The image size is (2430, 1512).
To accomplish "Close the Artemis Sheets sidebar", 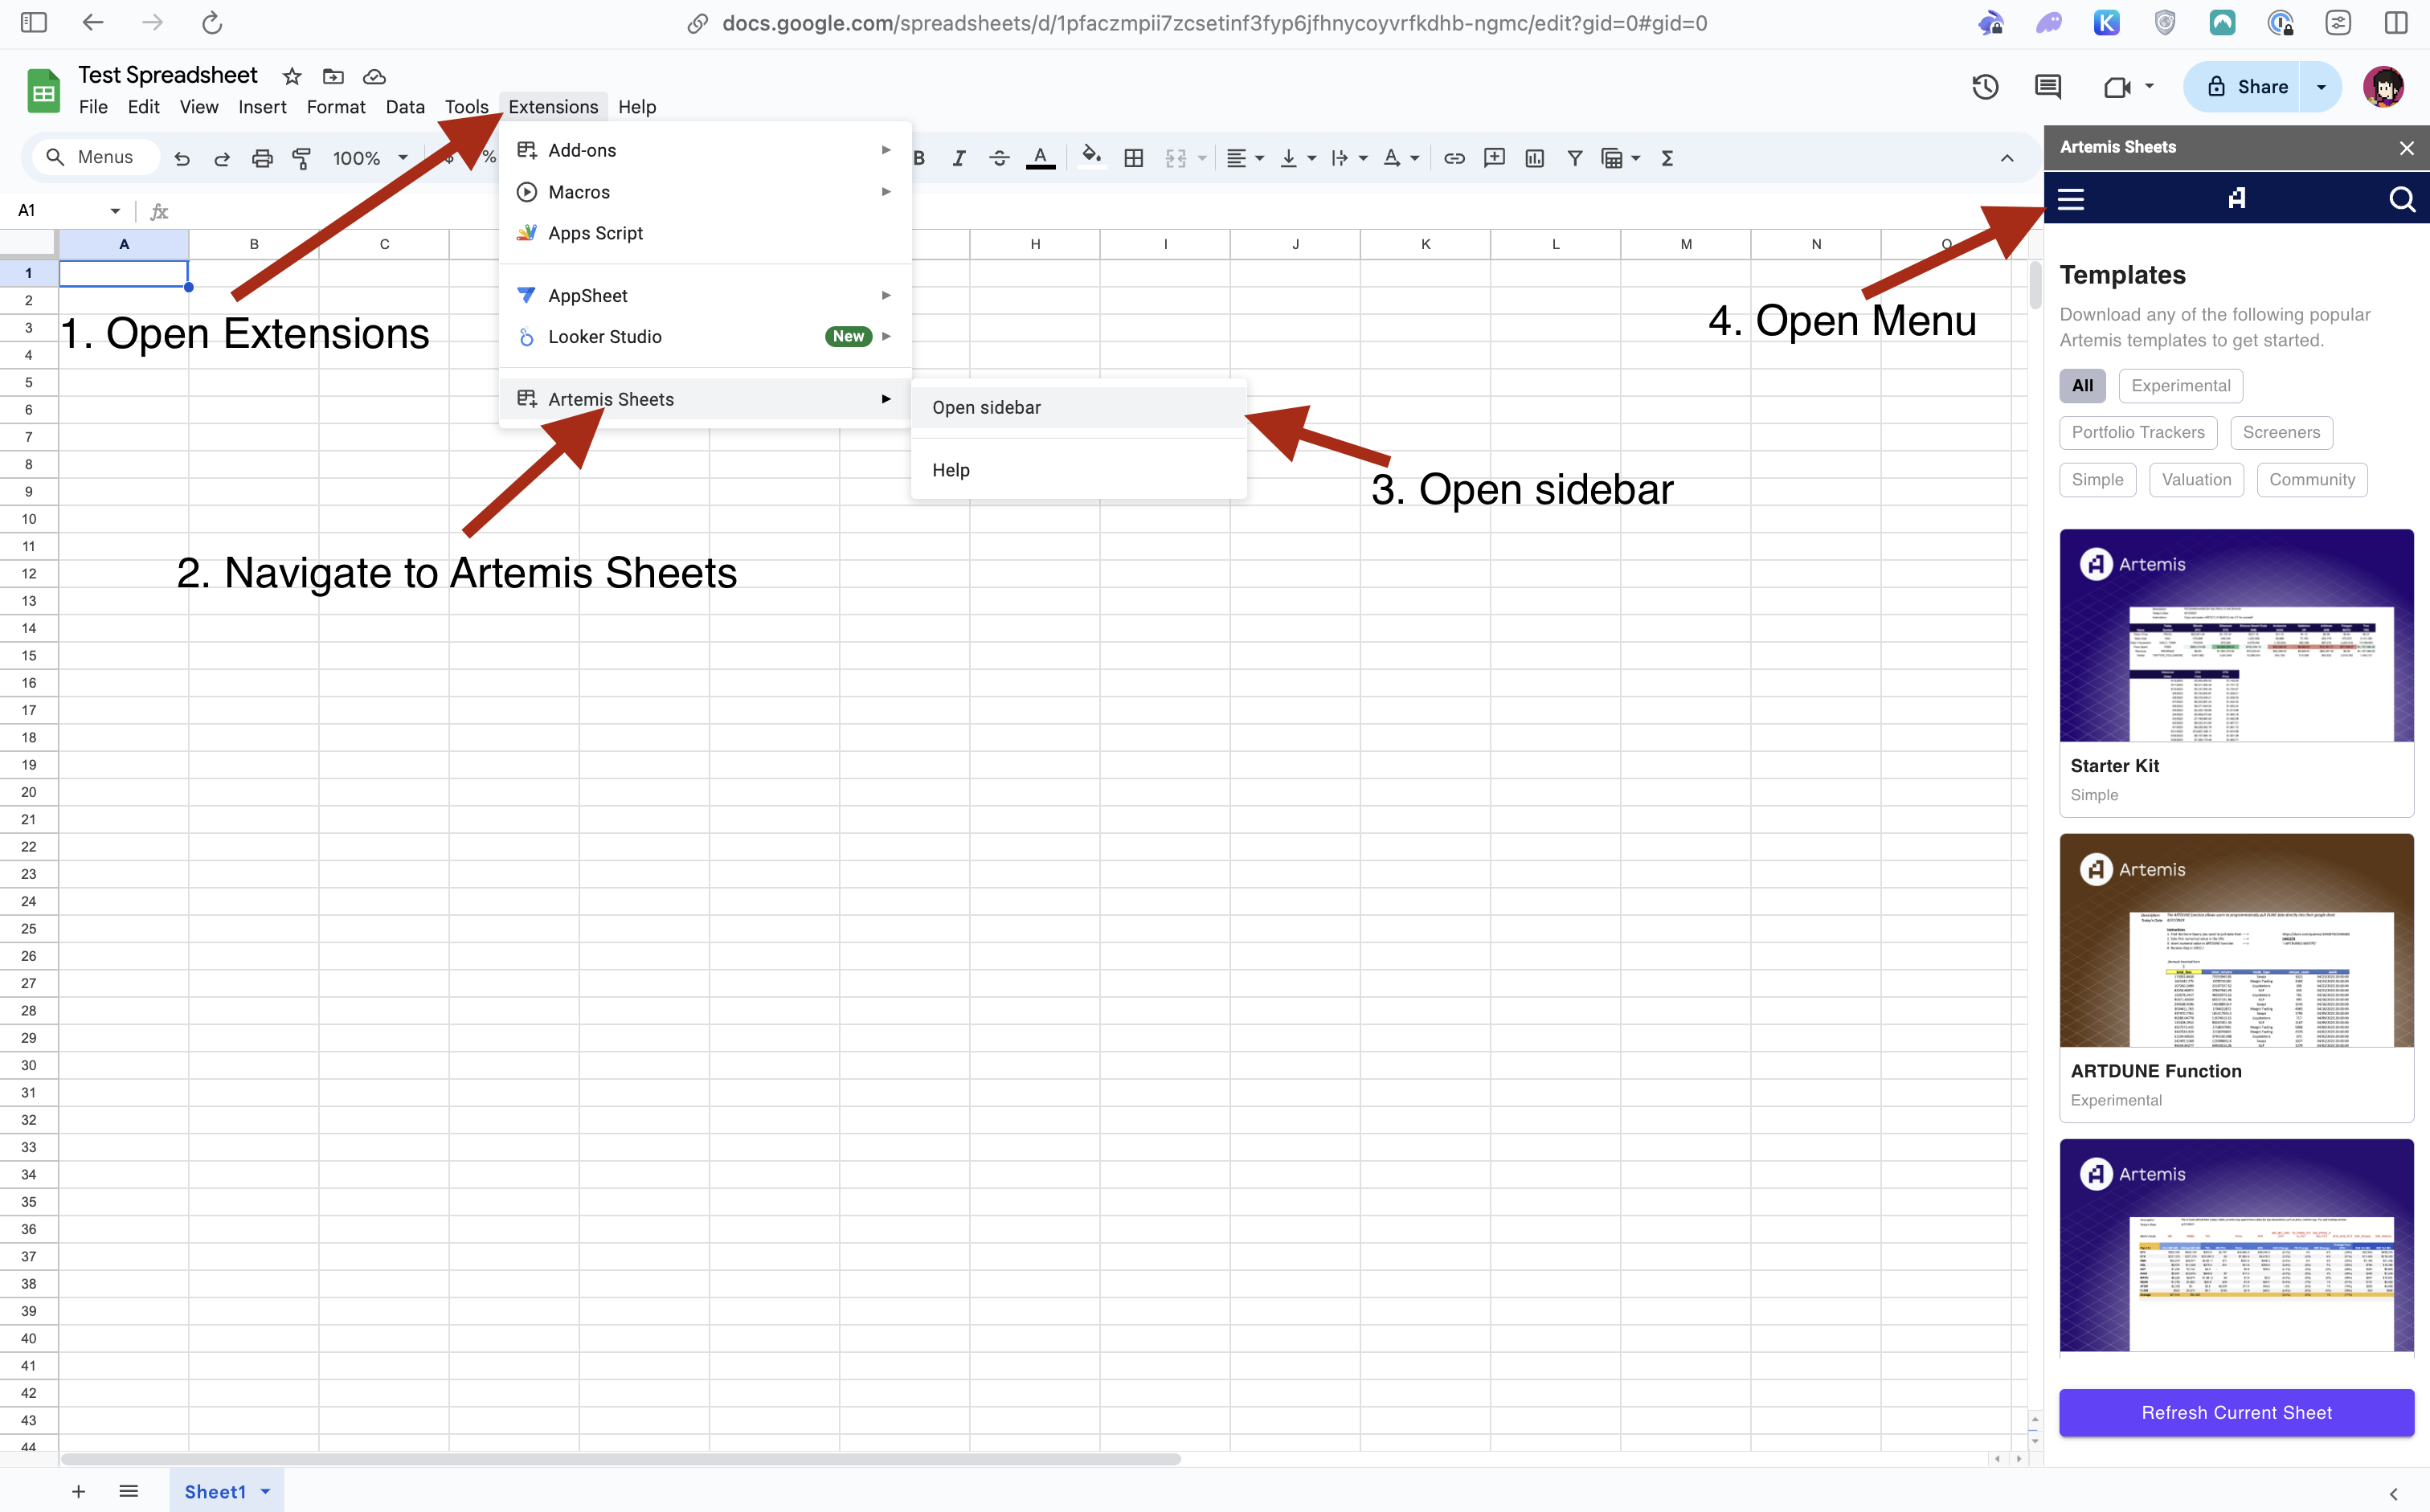I will click(x=2406, y=148).
